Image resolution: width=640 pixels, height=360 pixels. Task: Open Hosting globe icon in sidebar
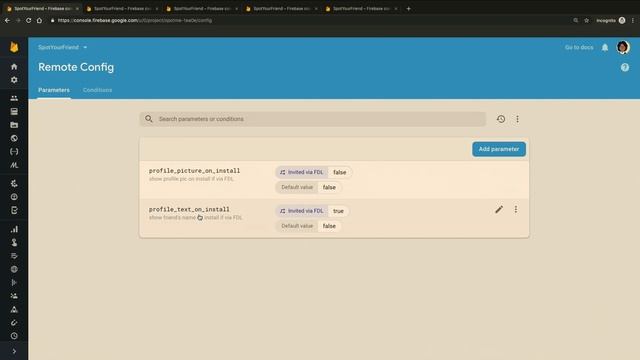click(x=14, y=138)
